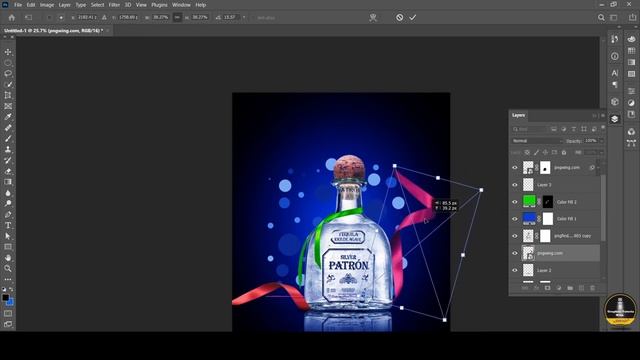Select the Eyedropper tool
Viewport: 640px width, 360px height.
pyautogui.click(x=8, y=117)
